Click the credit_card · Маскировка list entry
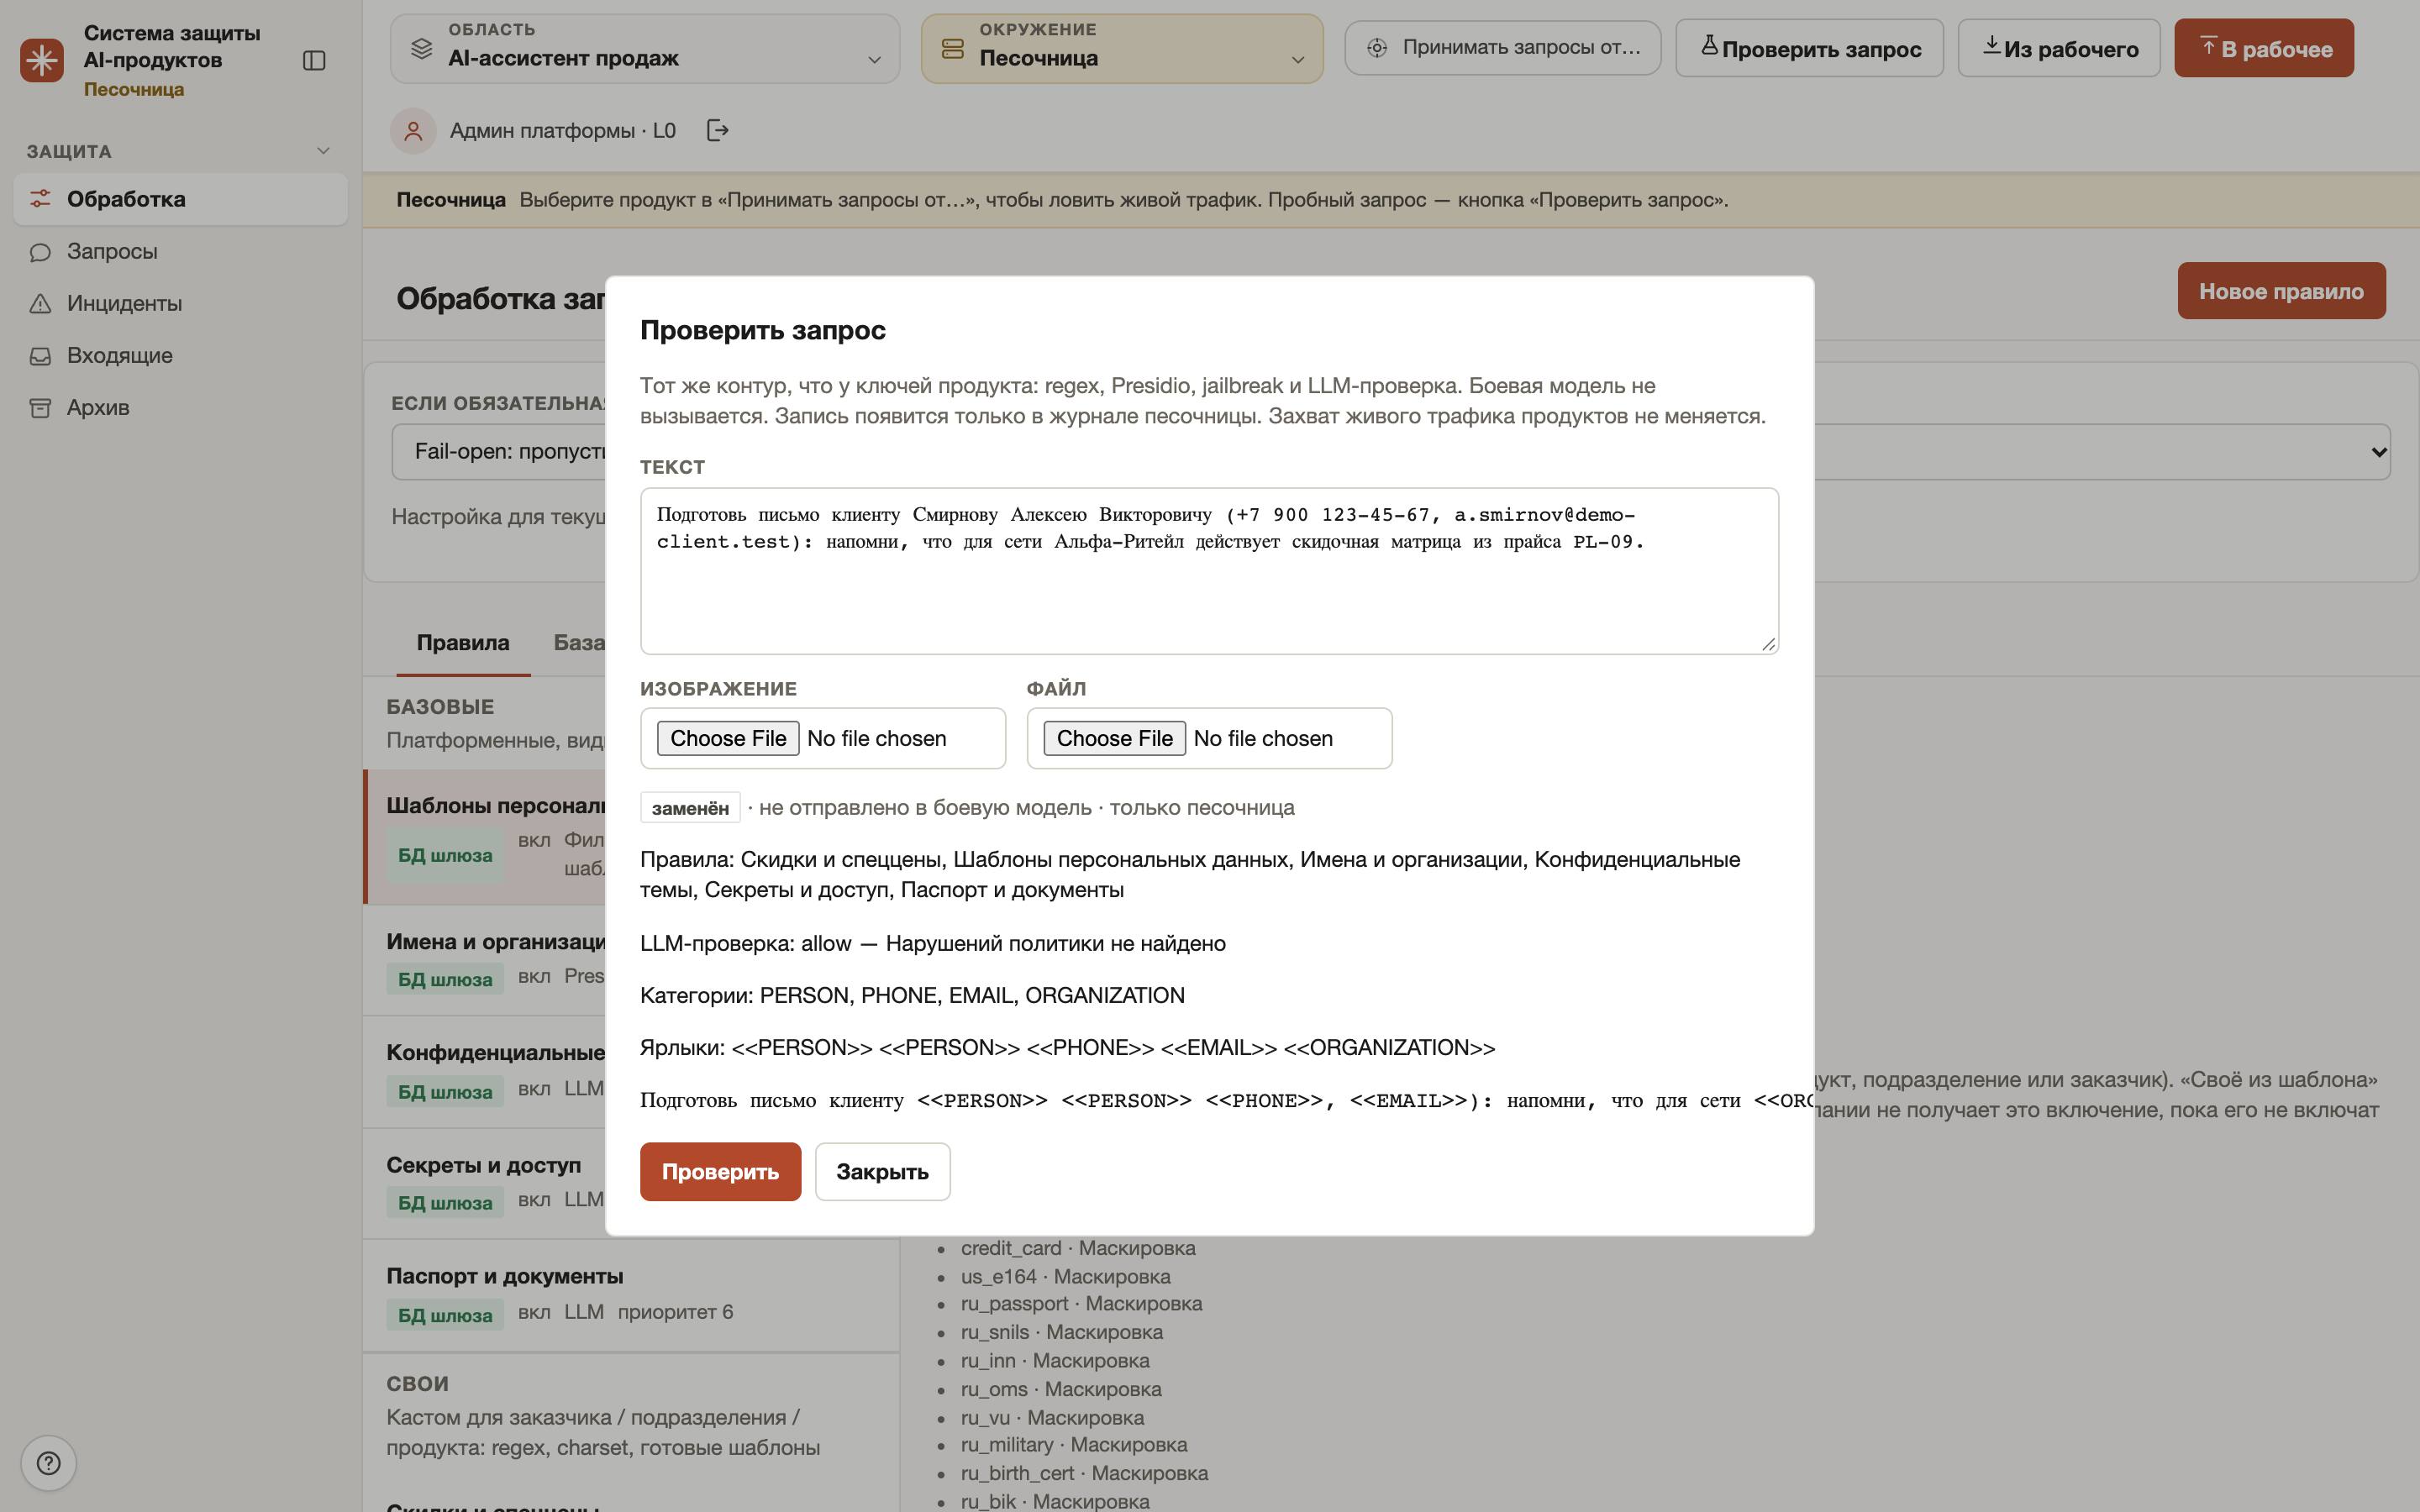The height and width of the screenshot is (1512, 2420). [x=1078, y=1248]
